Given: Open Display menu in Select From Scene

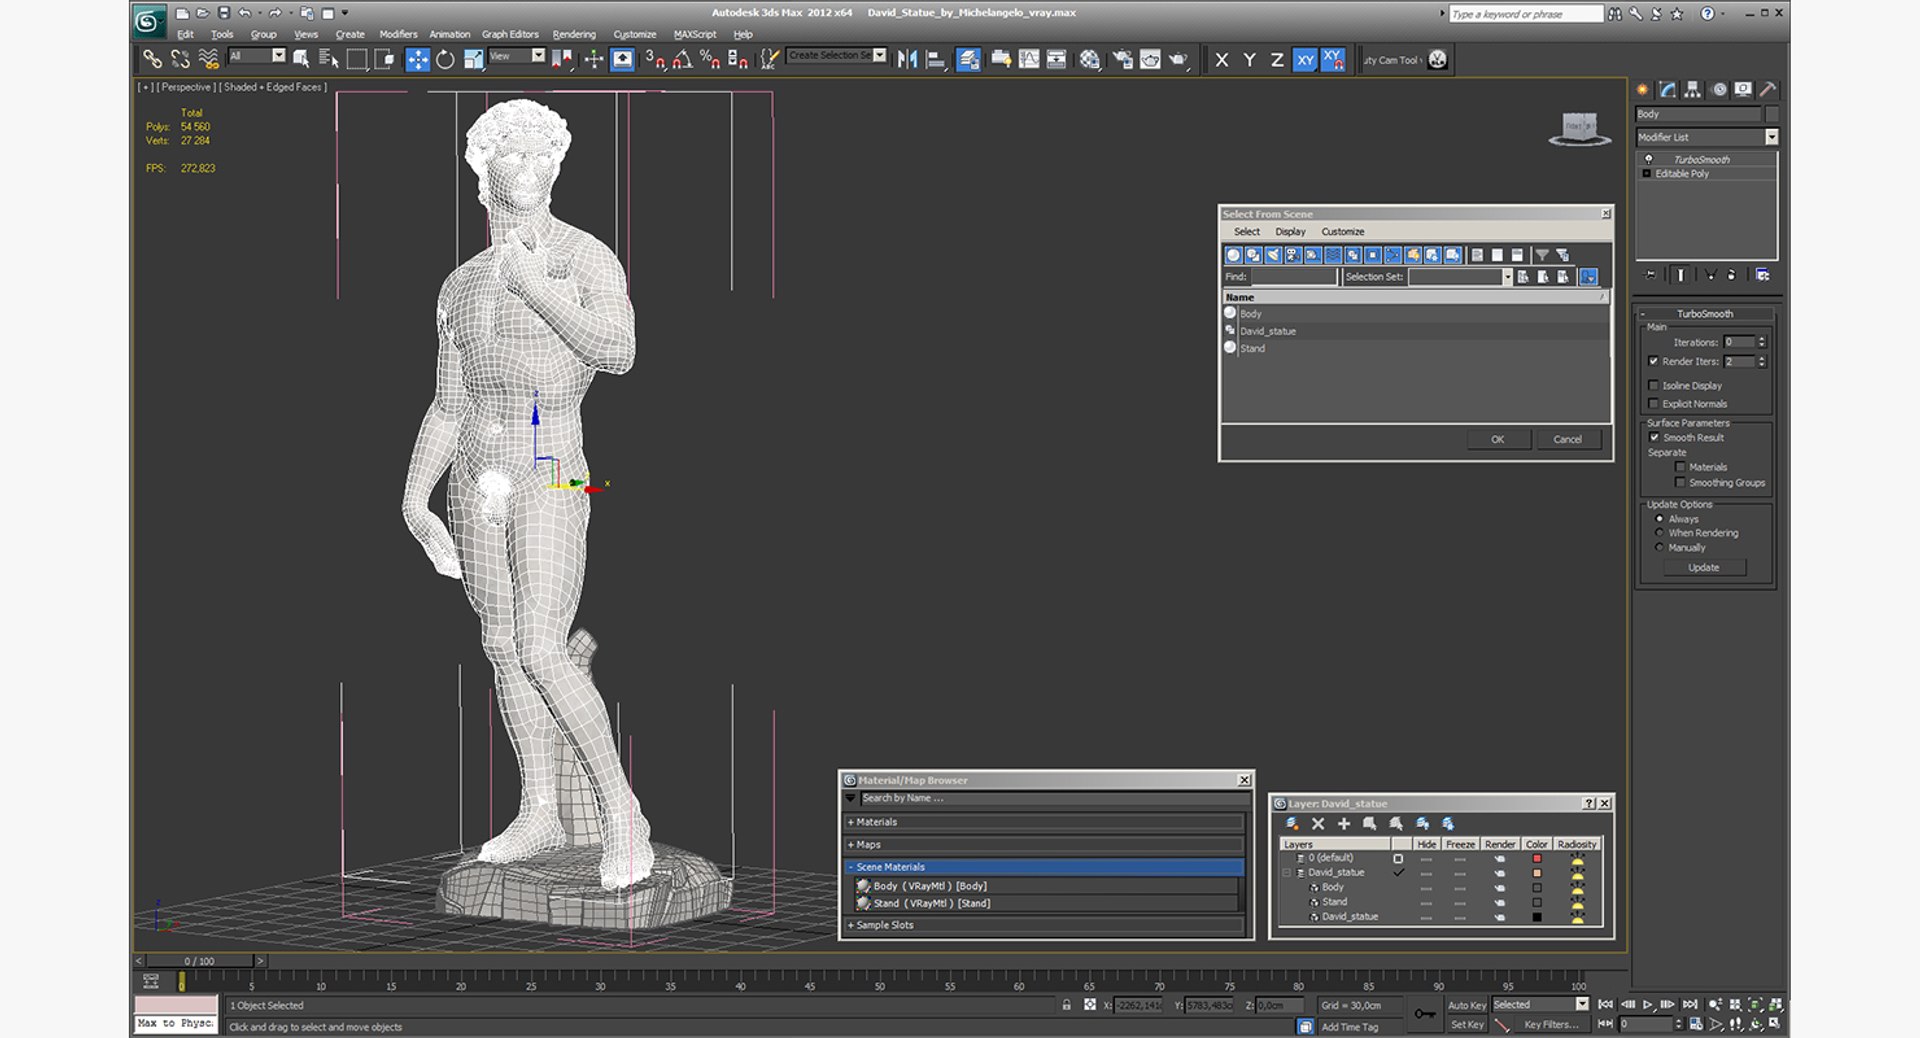Looking at the screenshot, I should 1290,231.
